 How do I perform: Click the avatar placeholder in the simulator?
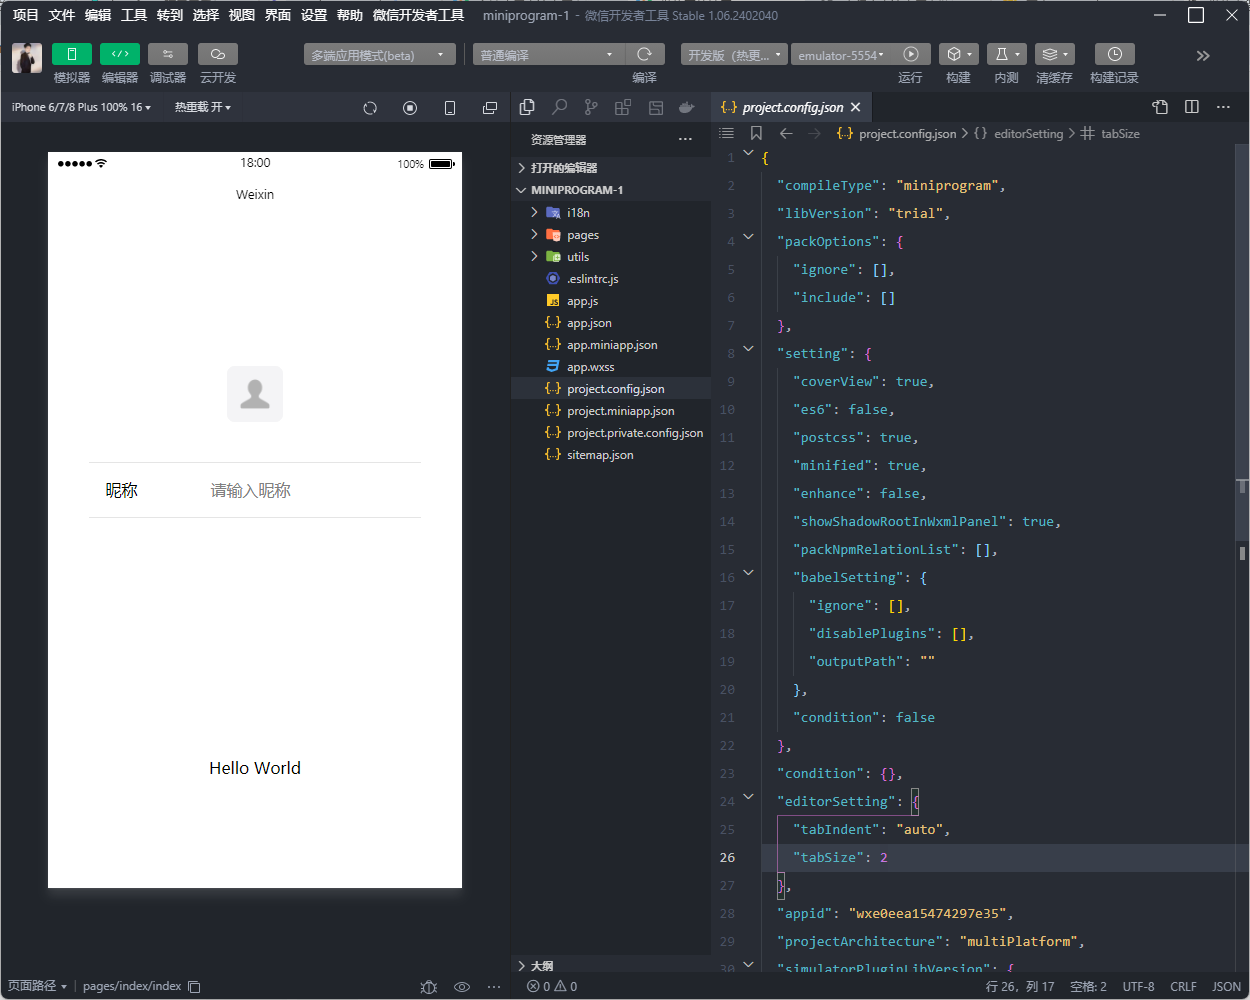click(x=255, y=394)
